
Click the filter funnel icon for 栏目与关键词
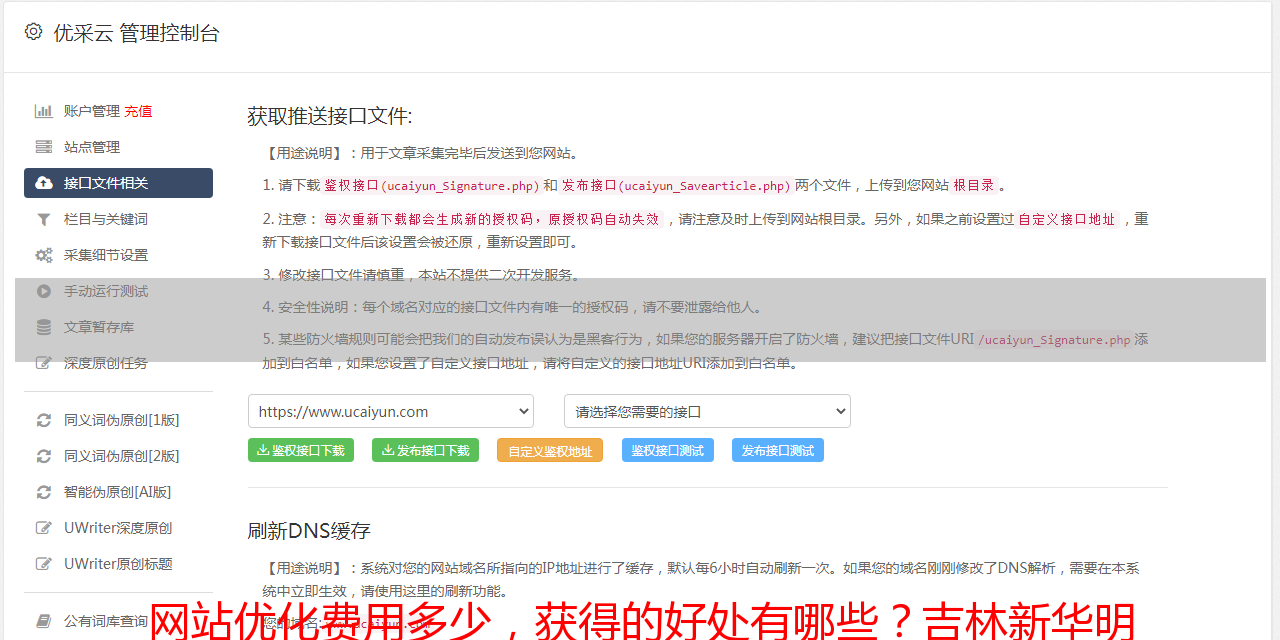point(44,219)
